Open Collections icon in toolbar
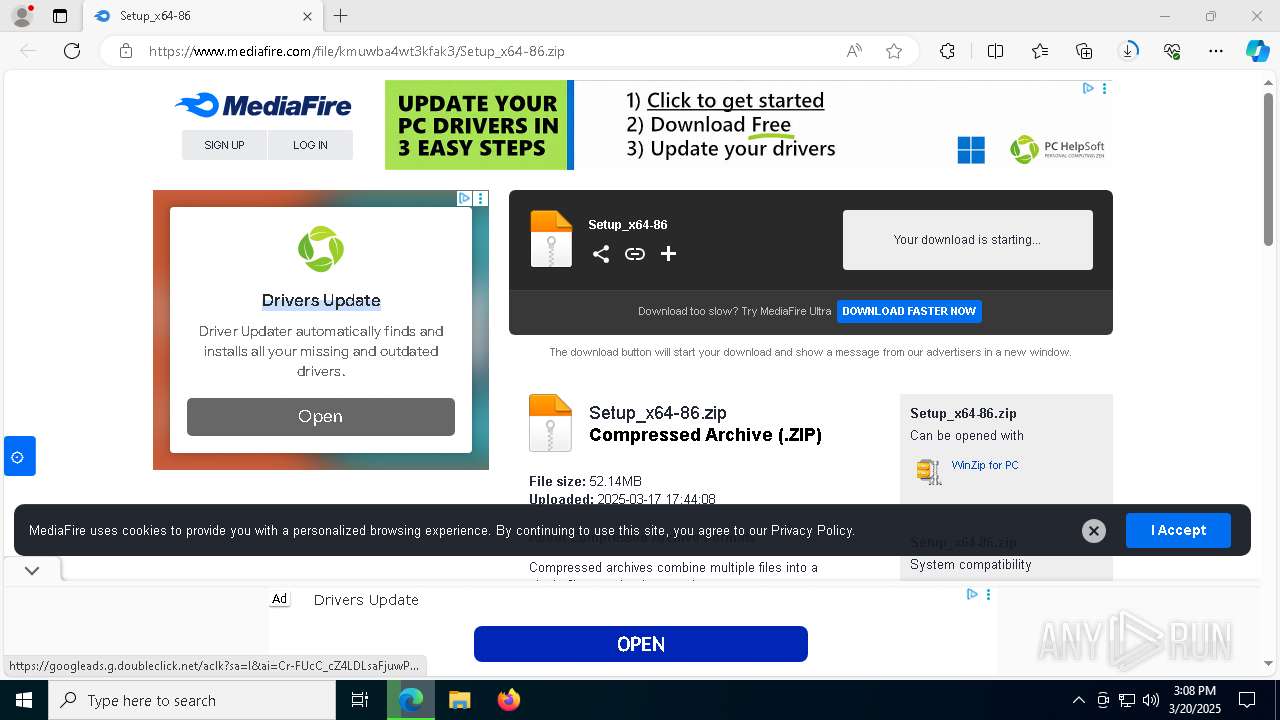Viewport: 1280px width, 720px height. [x=1084, y=51]
